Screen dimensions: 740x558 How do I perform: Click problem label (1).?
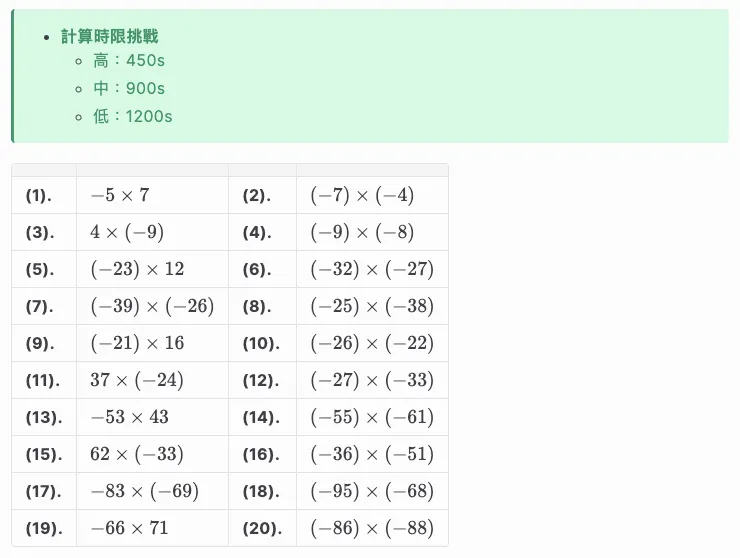39,195
